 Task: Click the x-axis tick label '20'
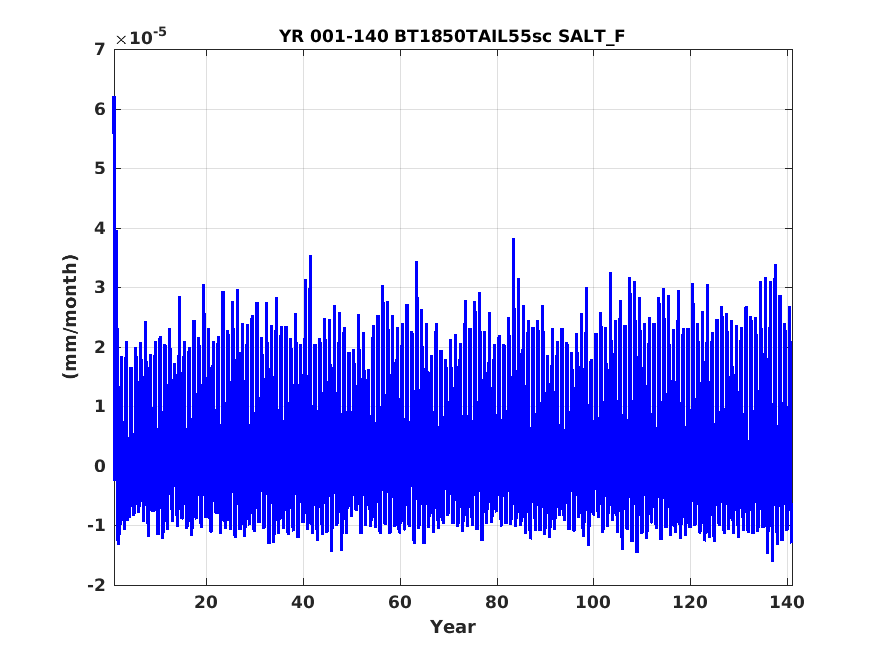pos(206,602)
